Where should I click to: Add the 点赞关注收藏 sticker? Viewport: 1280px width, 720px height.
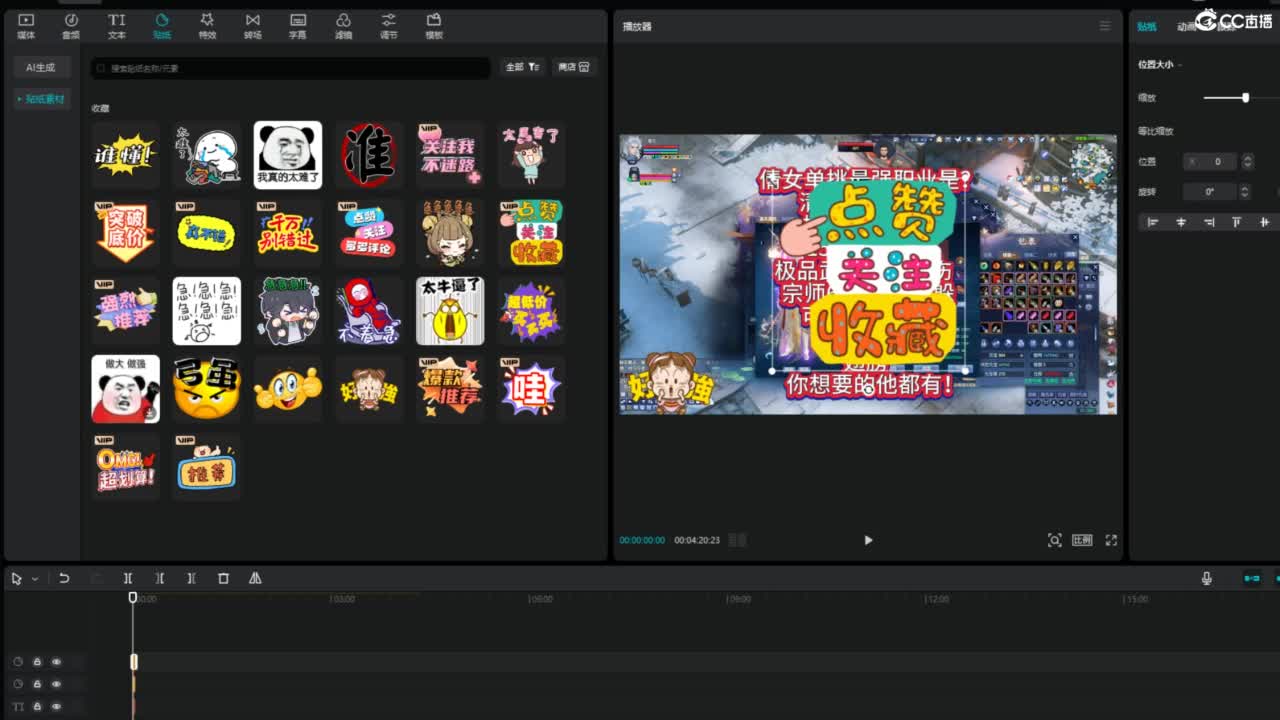(x=531, y=233)
